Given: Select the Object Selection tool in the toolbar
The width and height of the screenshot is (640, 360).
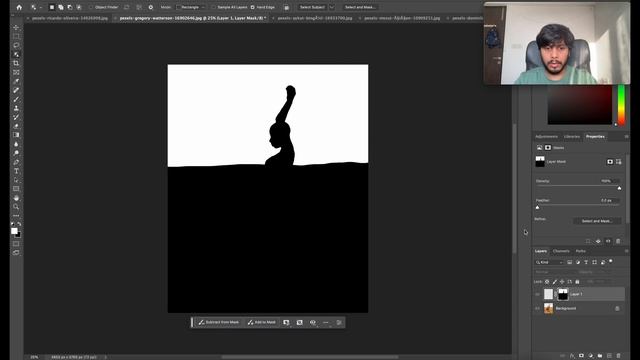Looking at the screenshot, I should click(16, 54).
